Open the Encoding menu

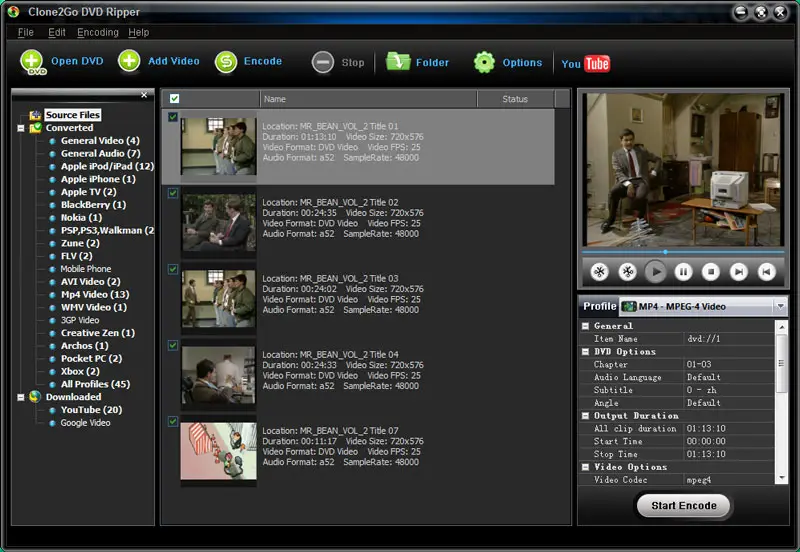tap(97, 32)
